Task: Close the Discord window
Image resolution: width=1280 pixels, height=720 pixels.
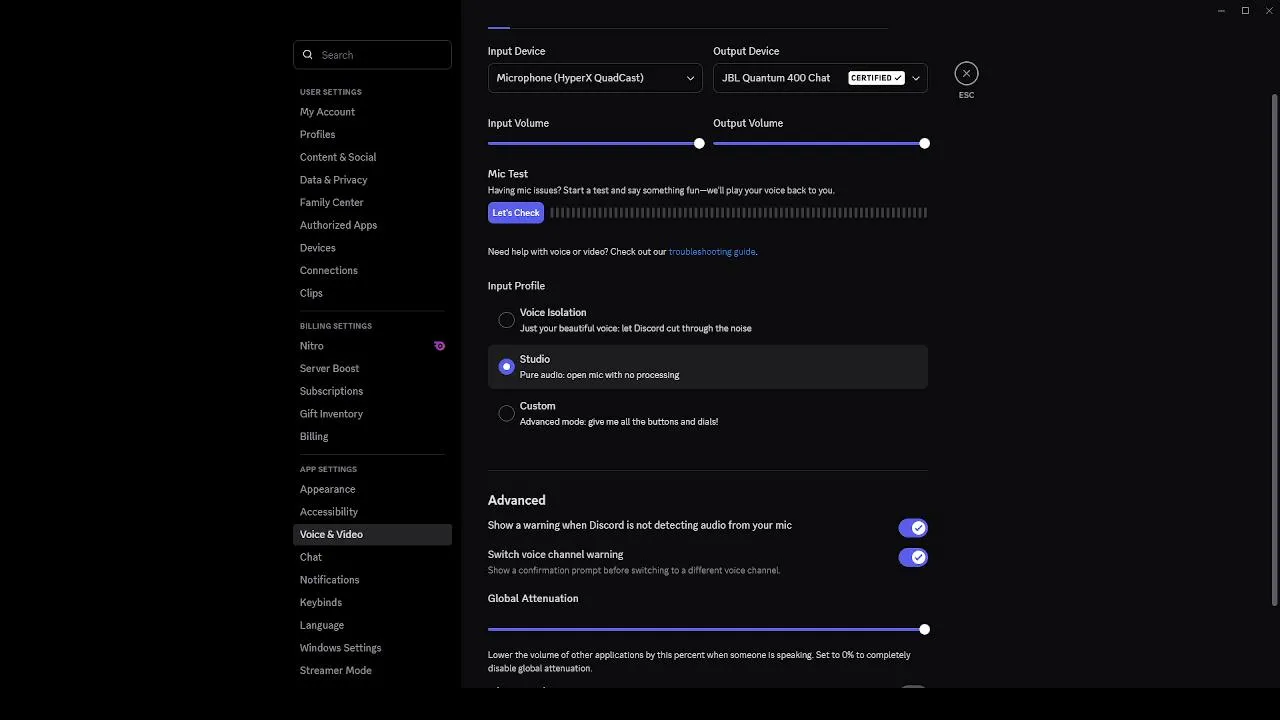Action: (x=1269, y=11)
